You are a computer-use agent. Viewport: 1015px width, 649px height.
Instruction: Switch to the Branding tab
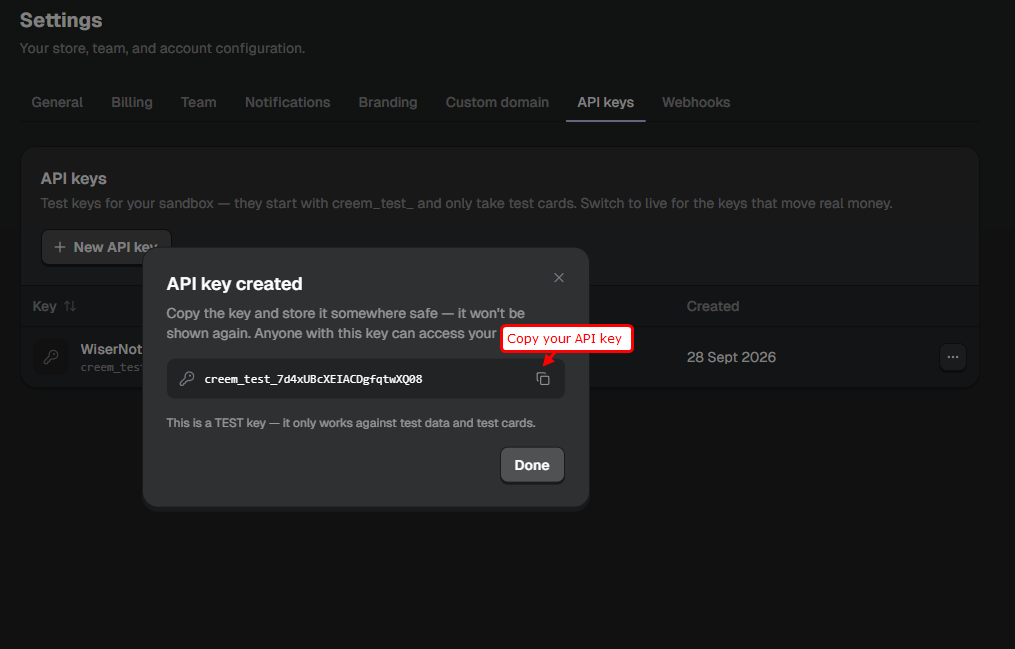(388, 102)
